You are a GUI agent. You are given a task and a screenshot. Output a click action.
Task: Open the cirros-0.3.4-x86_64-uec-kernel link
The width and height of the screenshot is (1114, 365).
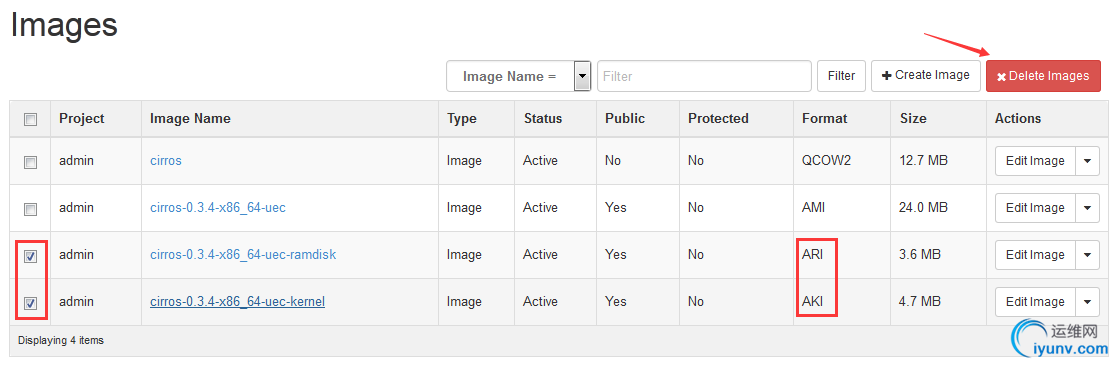237,302
